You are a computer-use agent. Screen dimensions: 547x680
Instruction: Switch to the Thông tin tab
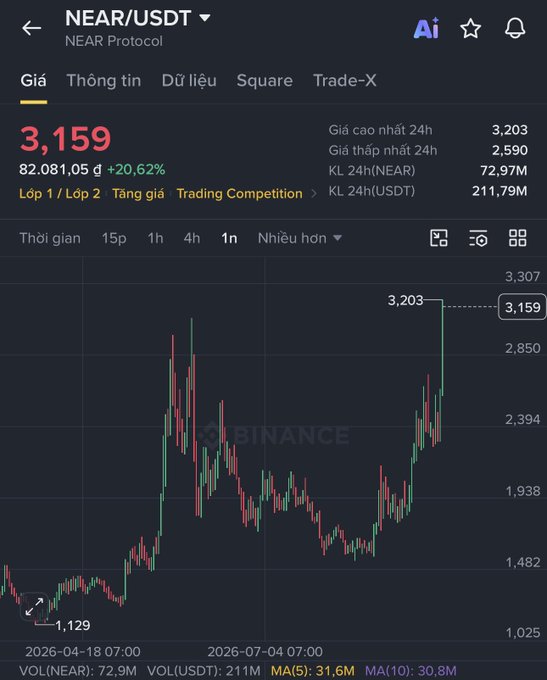(x=104, y=81)
